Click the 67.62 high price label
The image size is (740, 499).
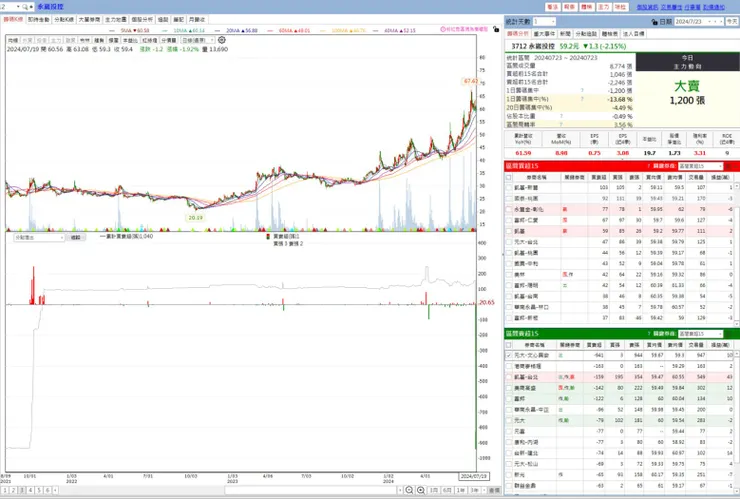471,81
